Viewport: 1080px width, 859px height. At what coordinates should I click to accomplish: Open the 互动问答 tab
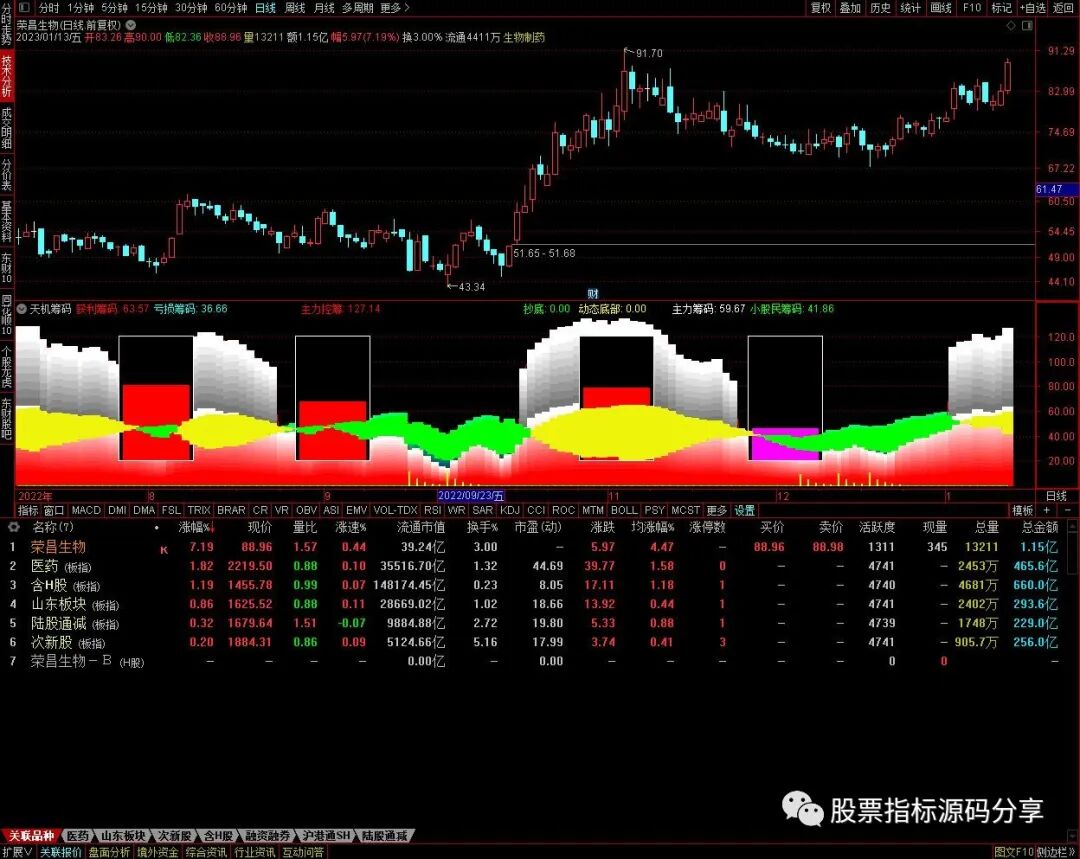[x=303, y=852]
